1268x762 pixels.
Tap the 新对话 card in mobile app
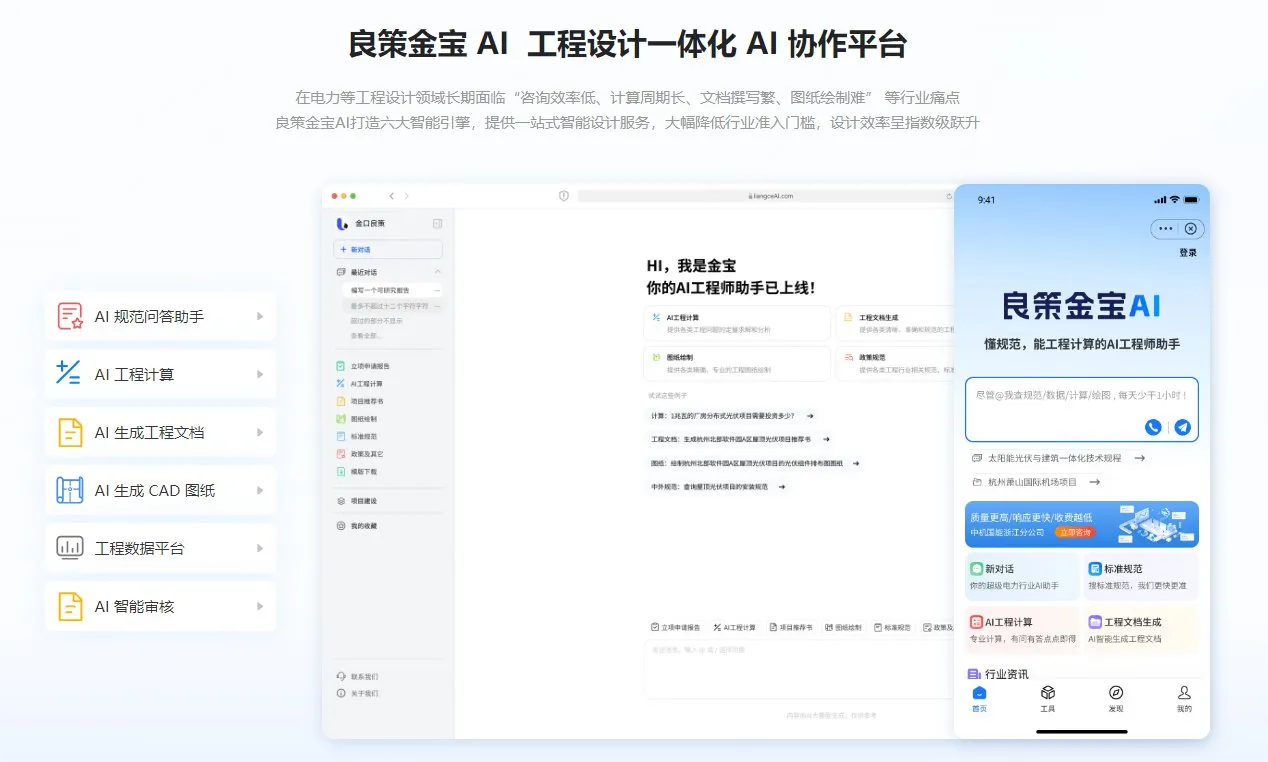tap(1022, 577)
